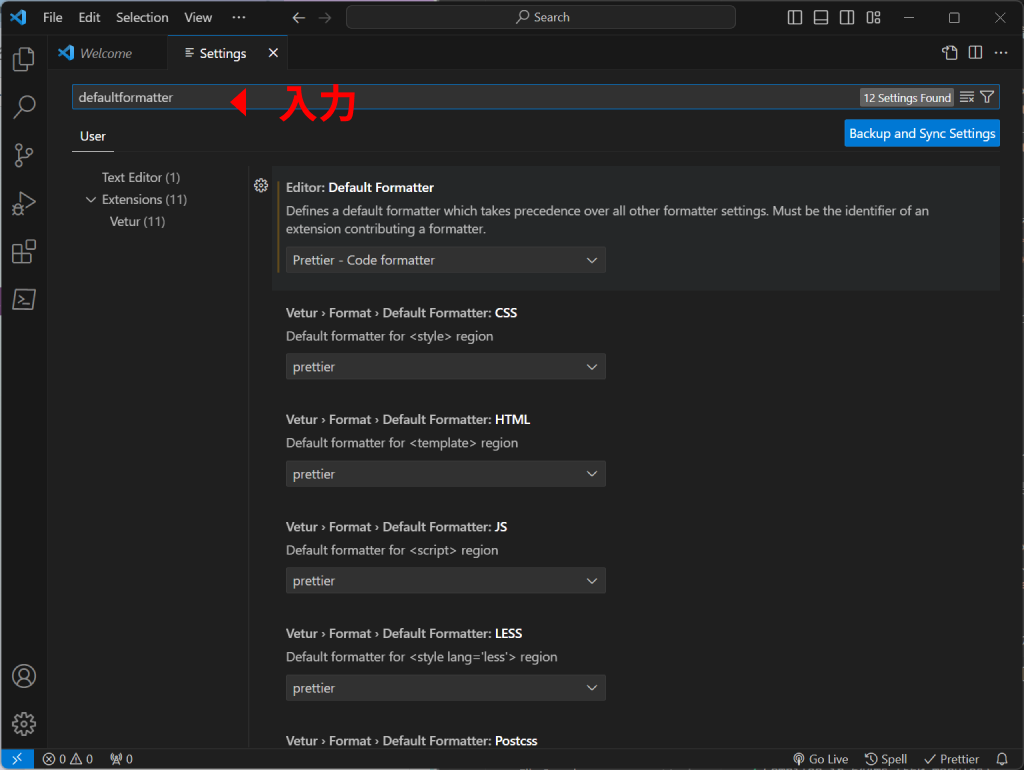Open Settings (JSON) file icon
The width and height of the screenshot is (1024, 770).
950,53
